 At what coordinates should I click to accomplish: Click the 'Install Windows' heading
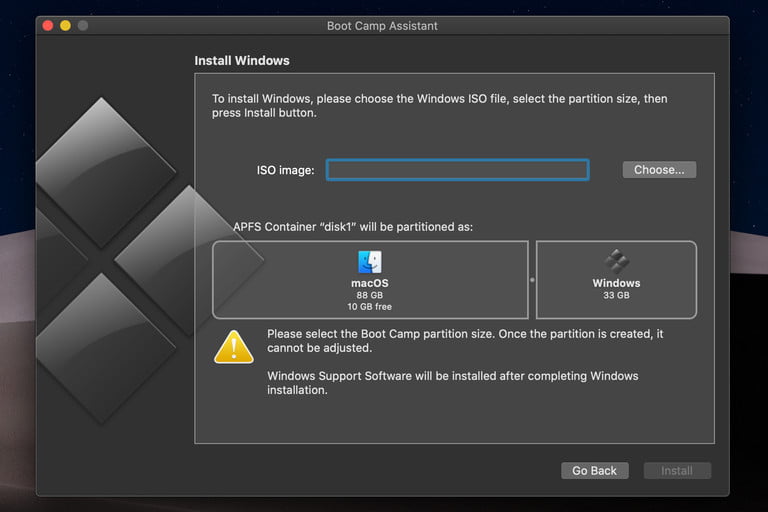click(242, 61)
